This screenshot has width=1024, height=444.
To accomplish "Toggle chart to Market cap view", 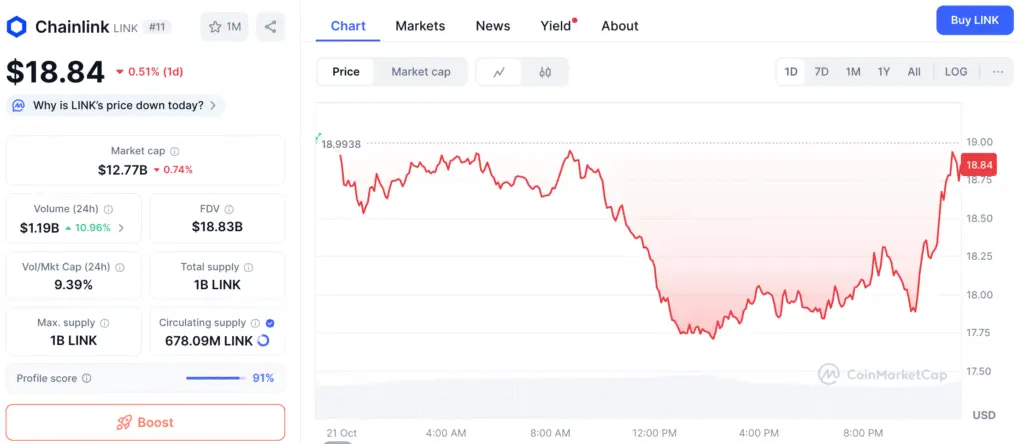I will click(420, 72).
